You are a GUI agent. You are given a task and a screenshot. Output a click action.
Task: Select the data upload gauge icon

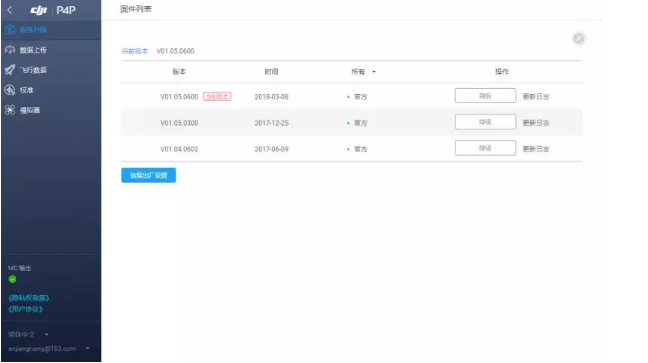point(10,50)
